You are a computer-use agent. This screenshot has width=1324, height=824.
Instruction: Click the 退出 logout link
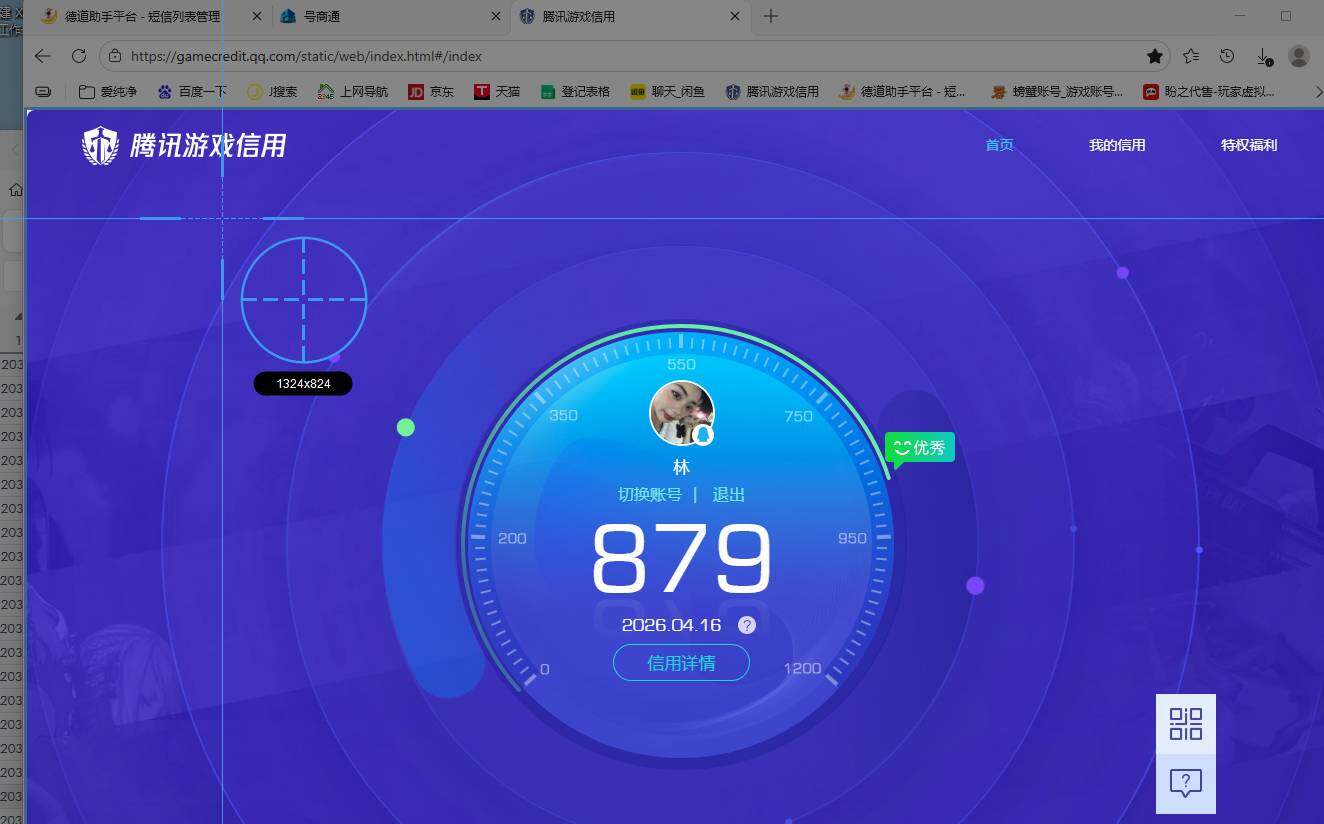click(728, 494)
